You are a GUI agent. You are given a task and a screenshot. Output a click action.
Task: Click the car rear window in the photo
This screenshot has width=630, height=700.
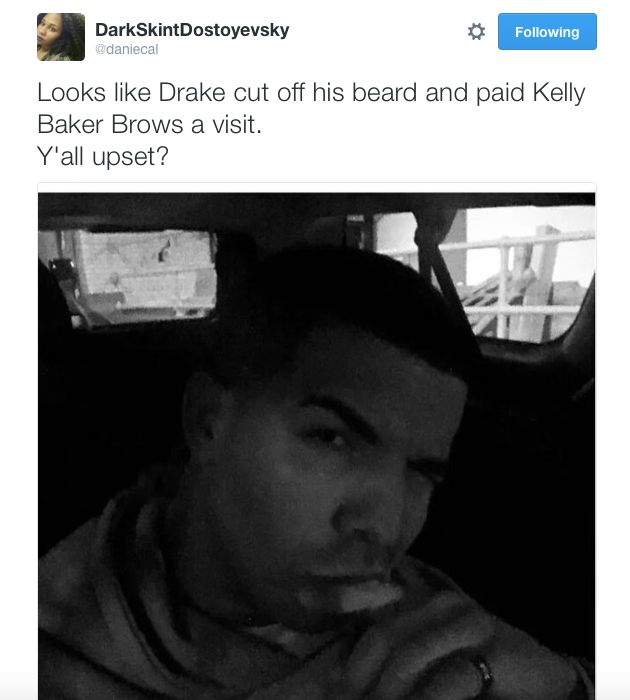tap(127, 277)
